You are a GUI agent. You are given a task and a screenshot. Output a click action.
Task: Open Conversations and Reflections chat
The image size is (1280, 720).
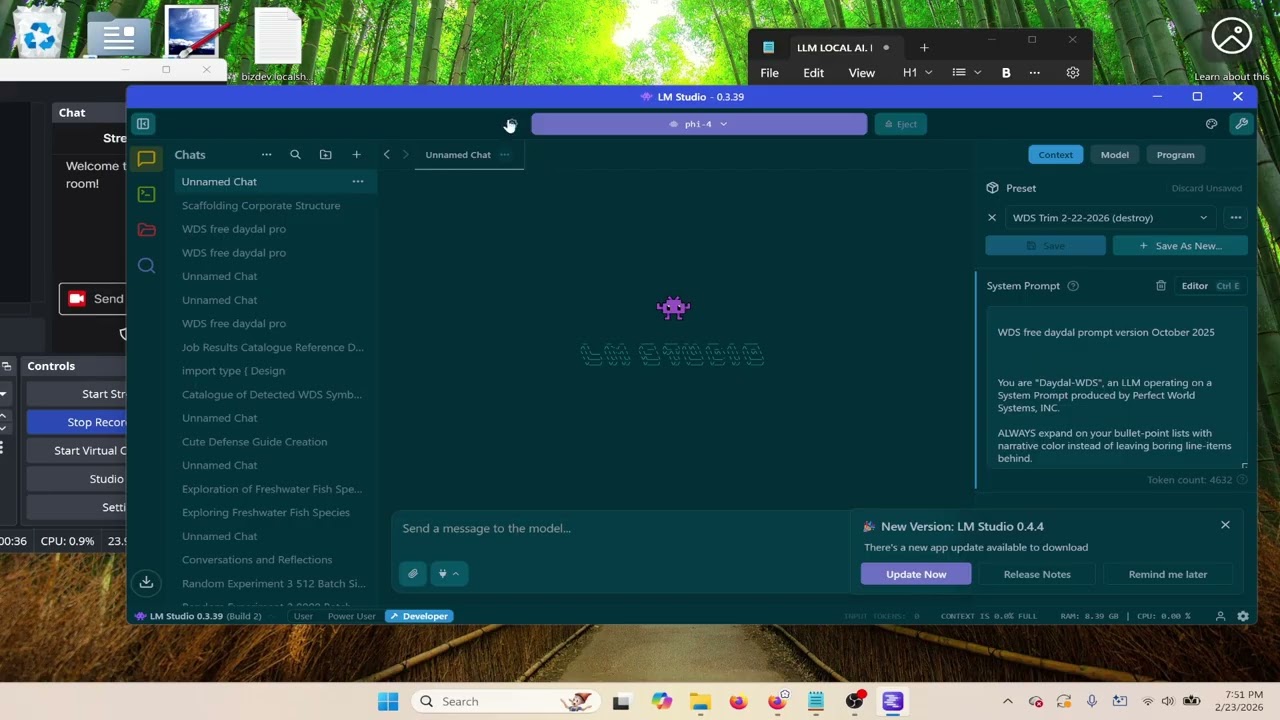pos(257,560)
